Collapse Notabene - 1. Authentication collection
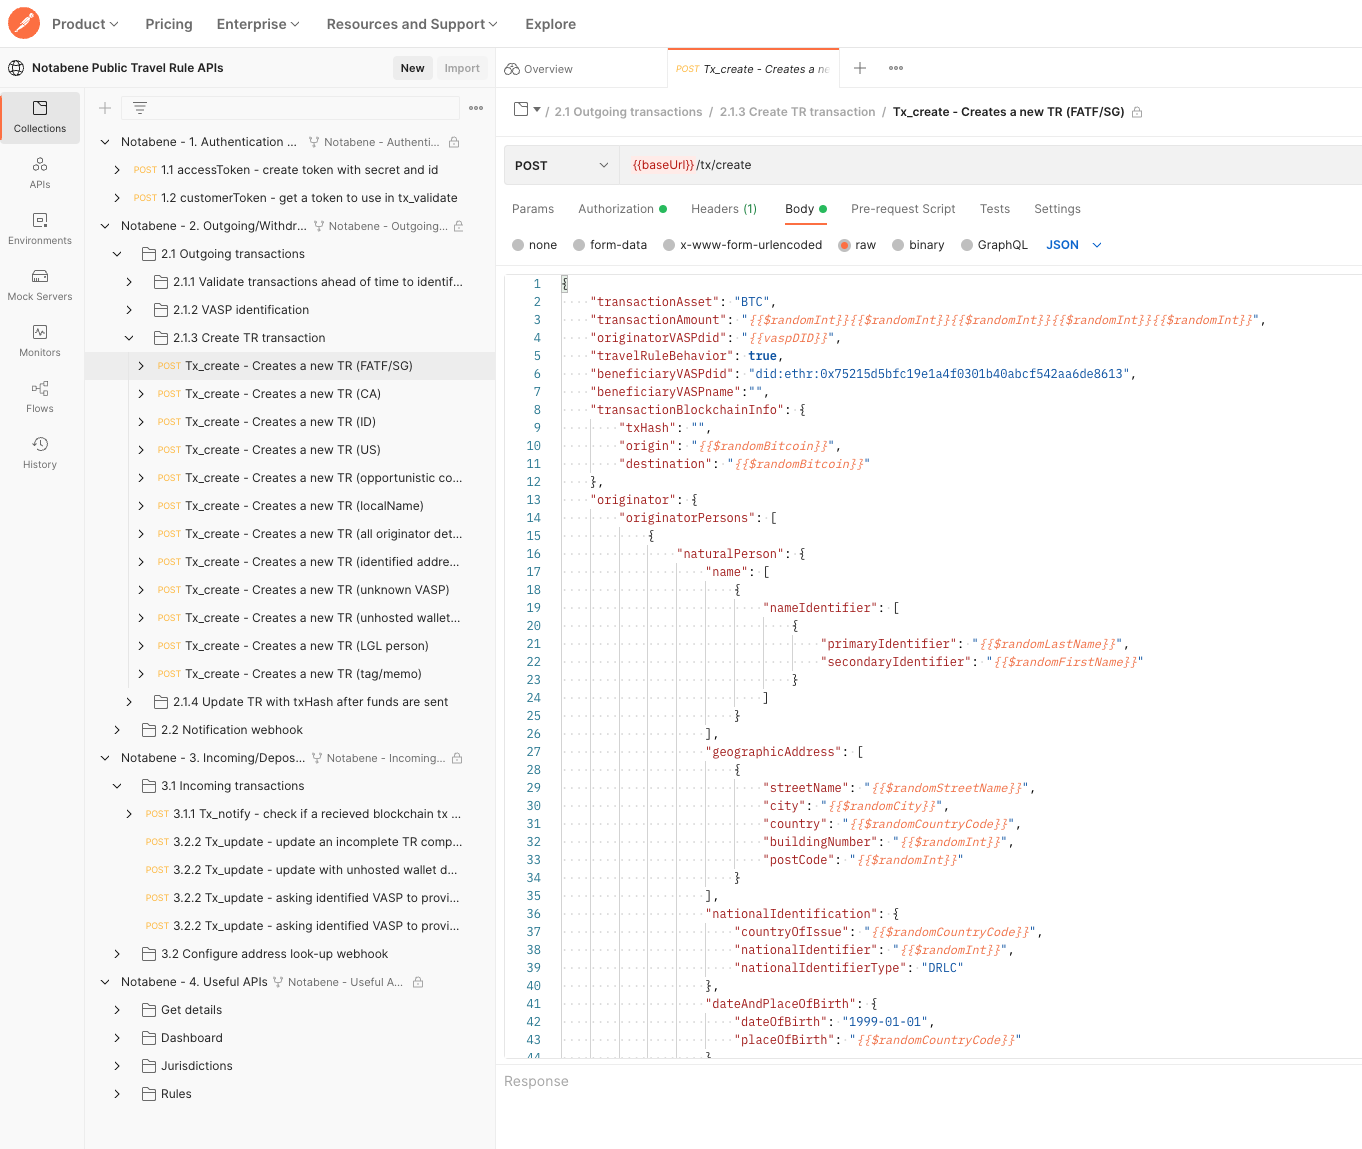The width and height of the screenshot is (1362, 1149). (x=105, y=142)
